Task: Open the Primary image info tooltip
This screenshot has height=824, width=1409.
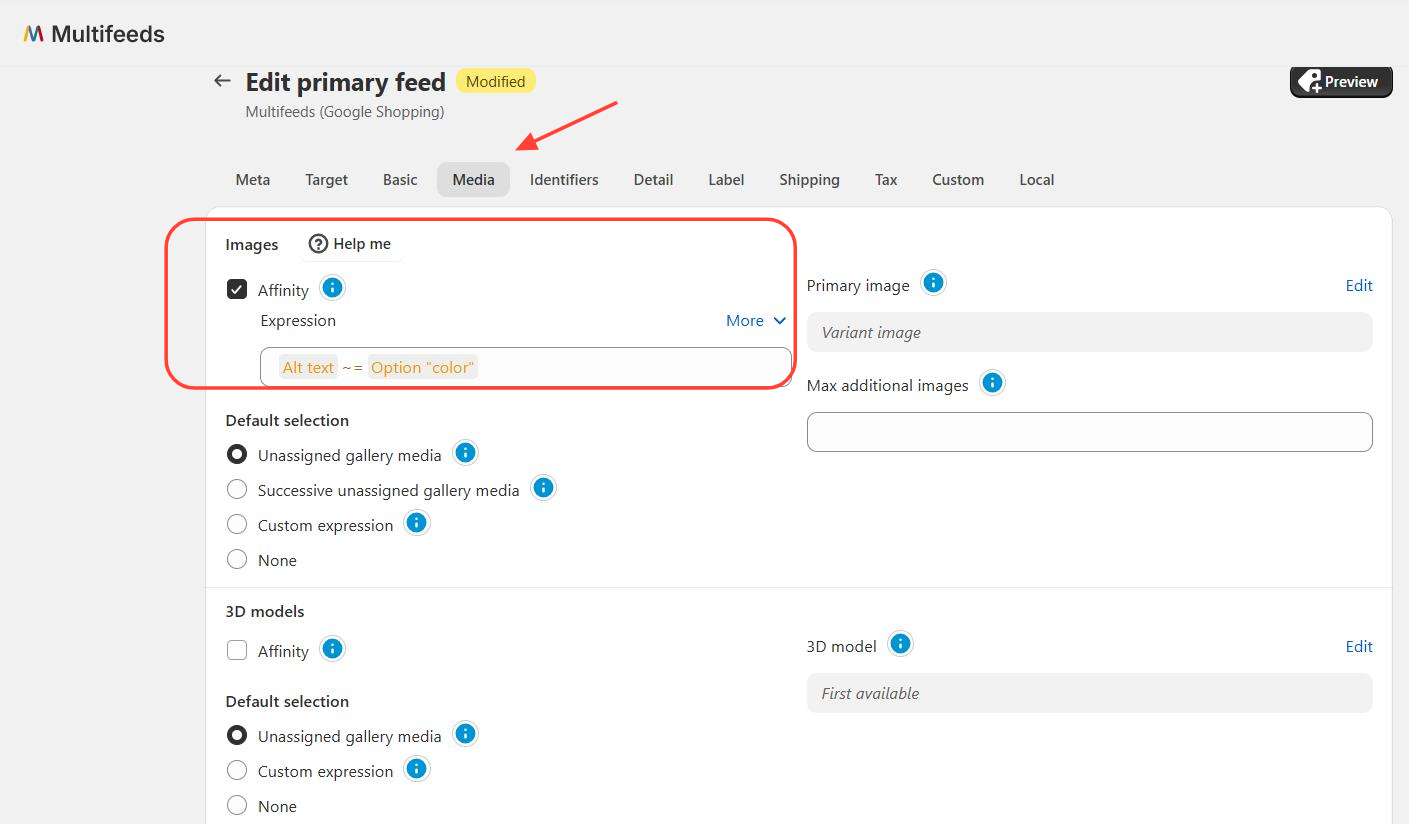Action: click(933, 283)
